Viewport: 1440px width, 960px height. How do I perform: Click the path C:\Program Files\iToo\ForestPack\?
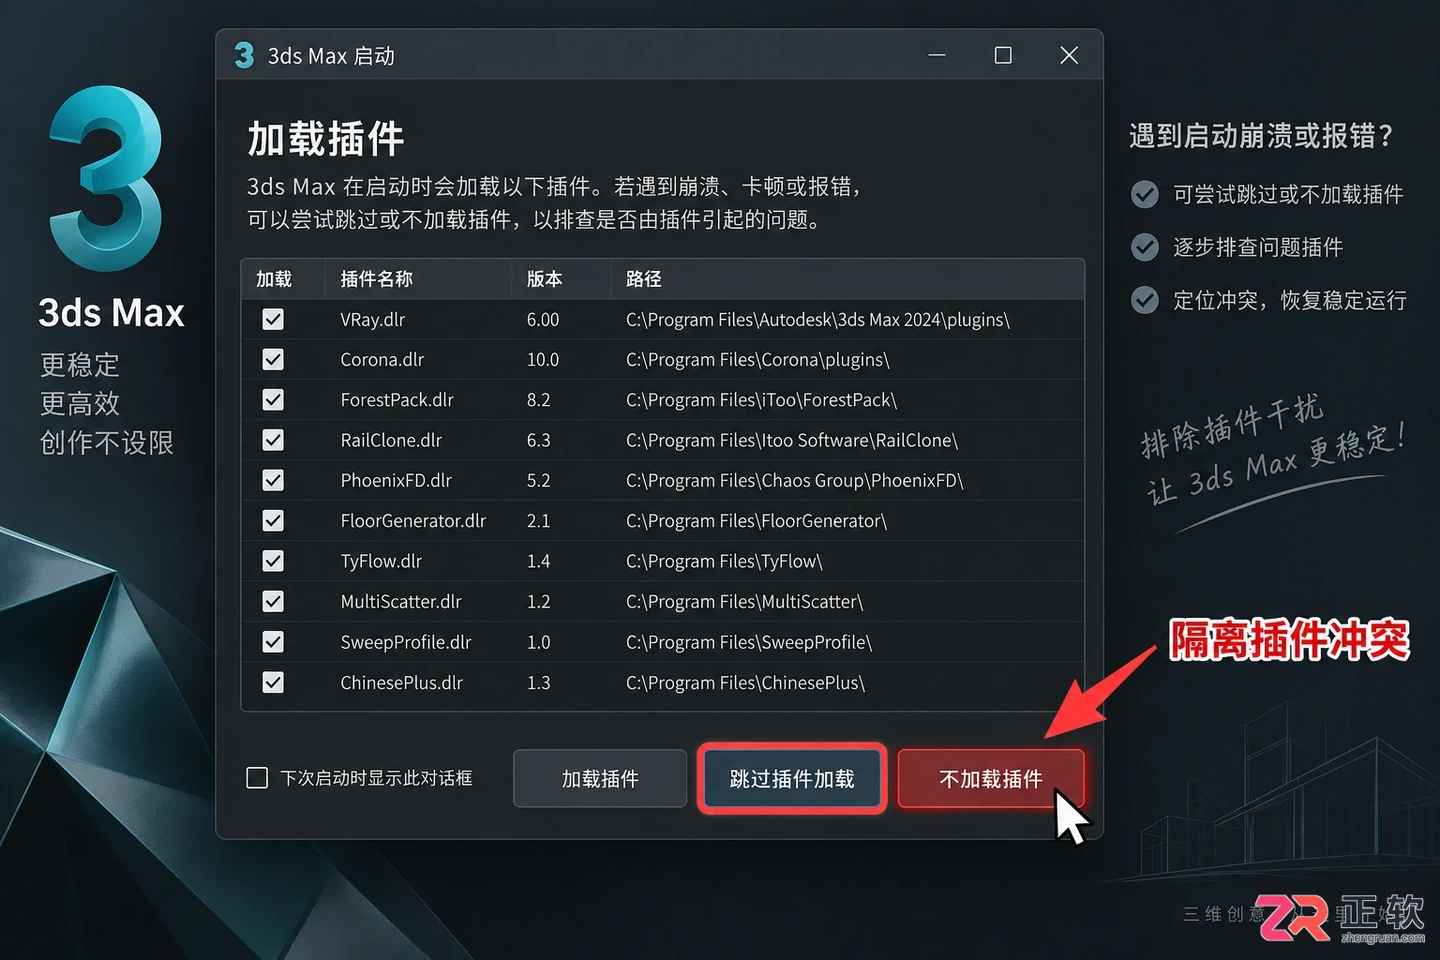(762, 400)
